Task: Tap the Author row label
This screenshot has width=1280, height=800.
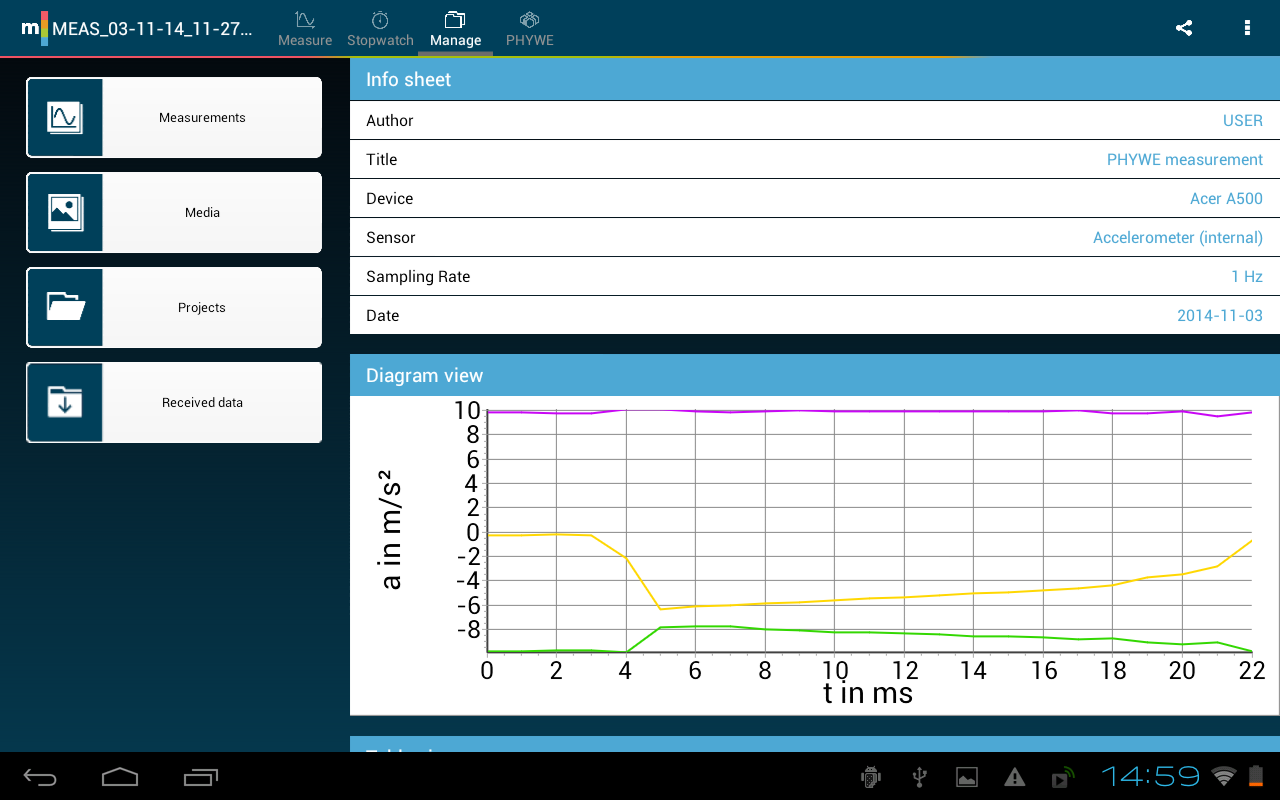Action: pyautogui.click(x=390, y=121)
